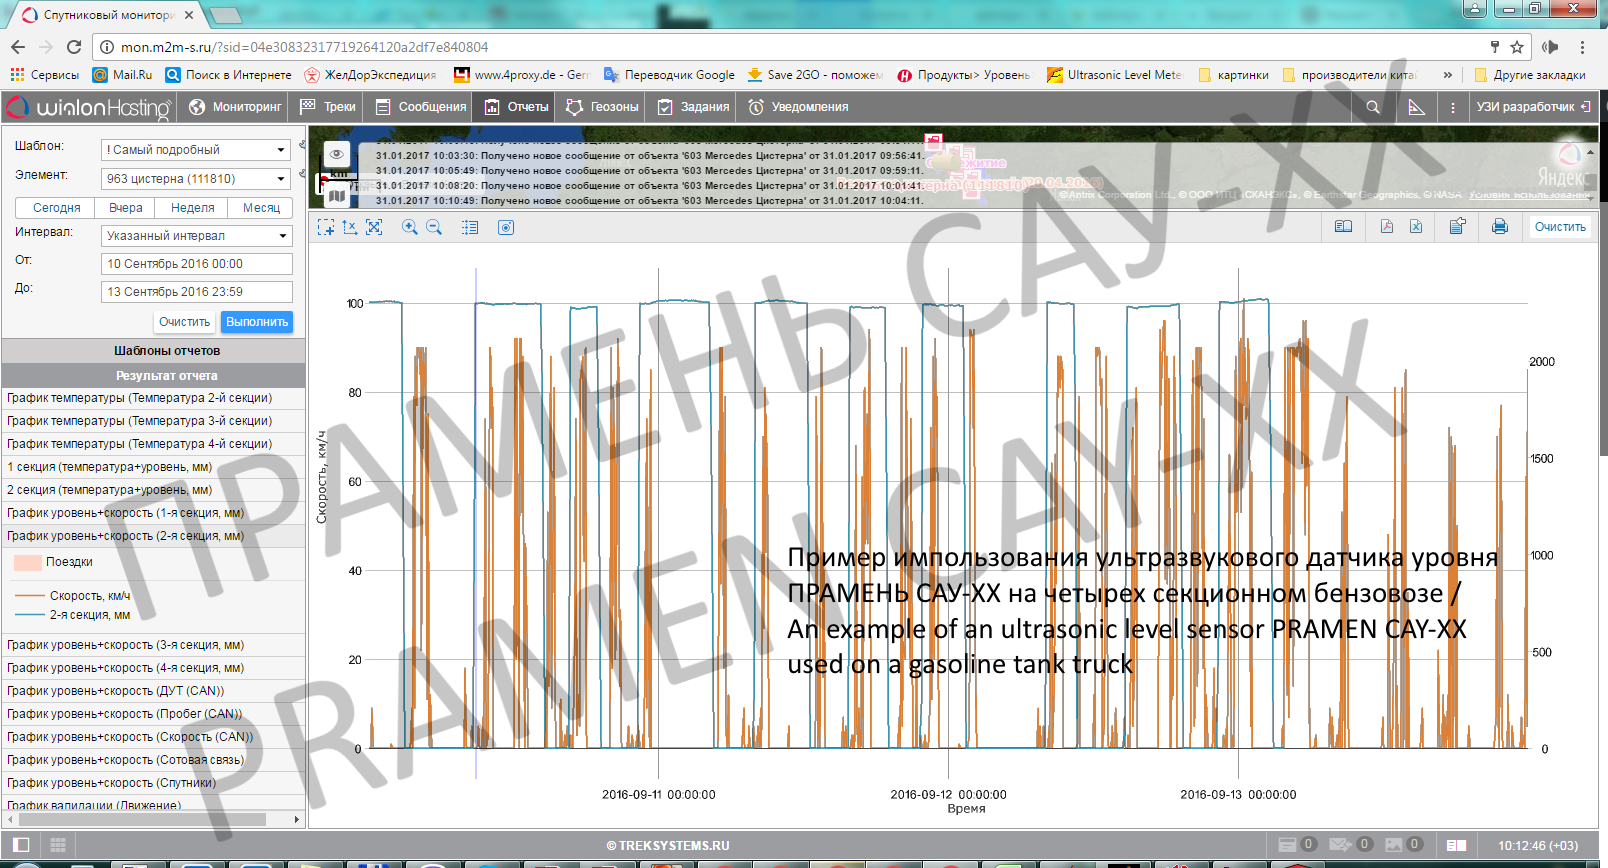This screenshot has width=1608, height=868.
Task: Export report to Excel icon
Action: point(1416,227)
